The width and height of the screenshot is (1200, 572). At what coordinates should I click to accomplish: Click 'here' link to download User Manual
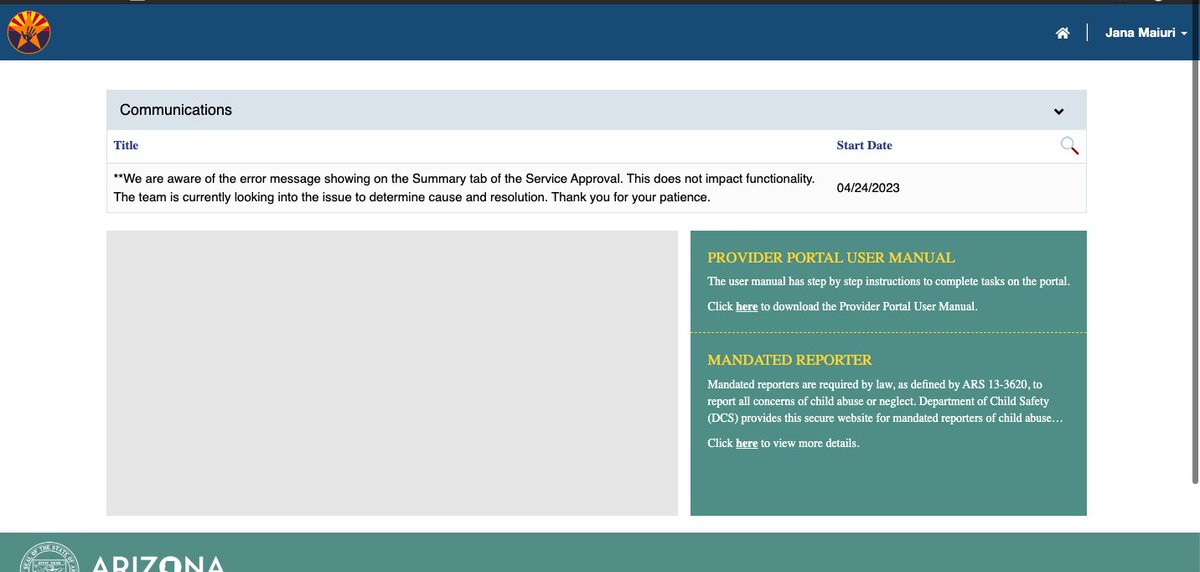(746, 307)
